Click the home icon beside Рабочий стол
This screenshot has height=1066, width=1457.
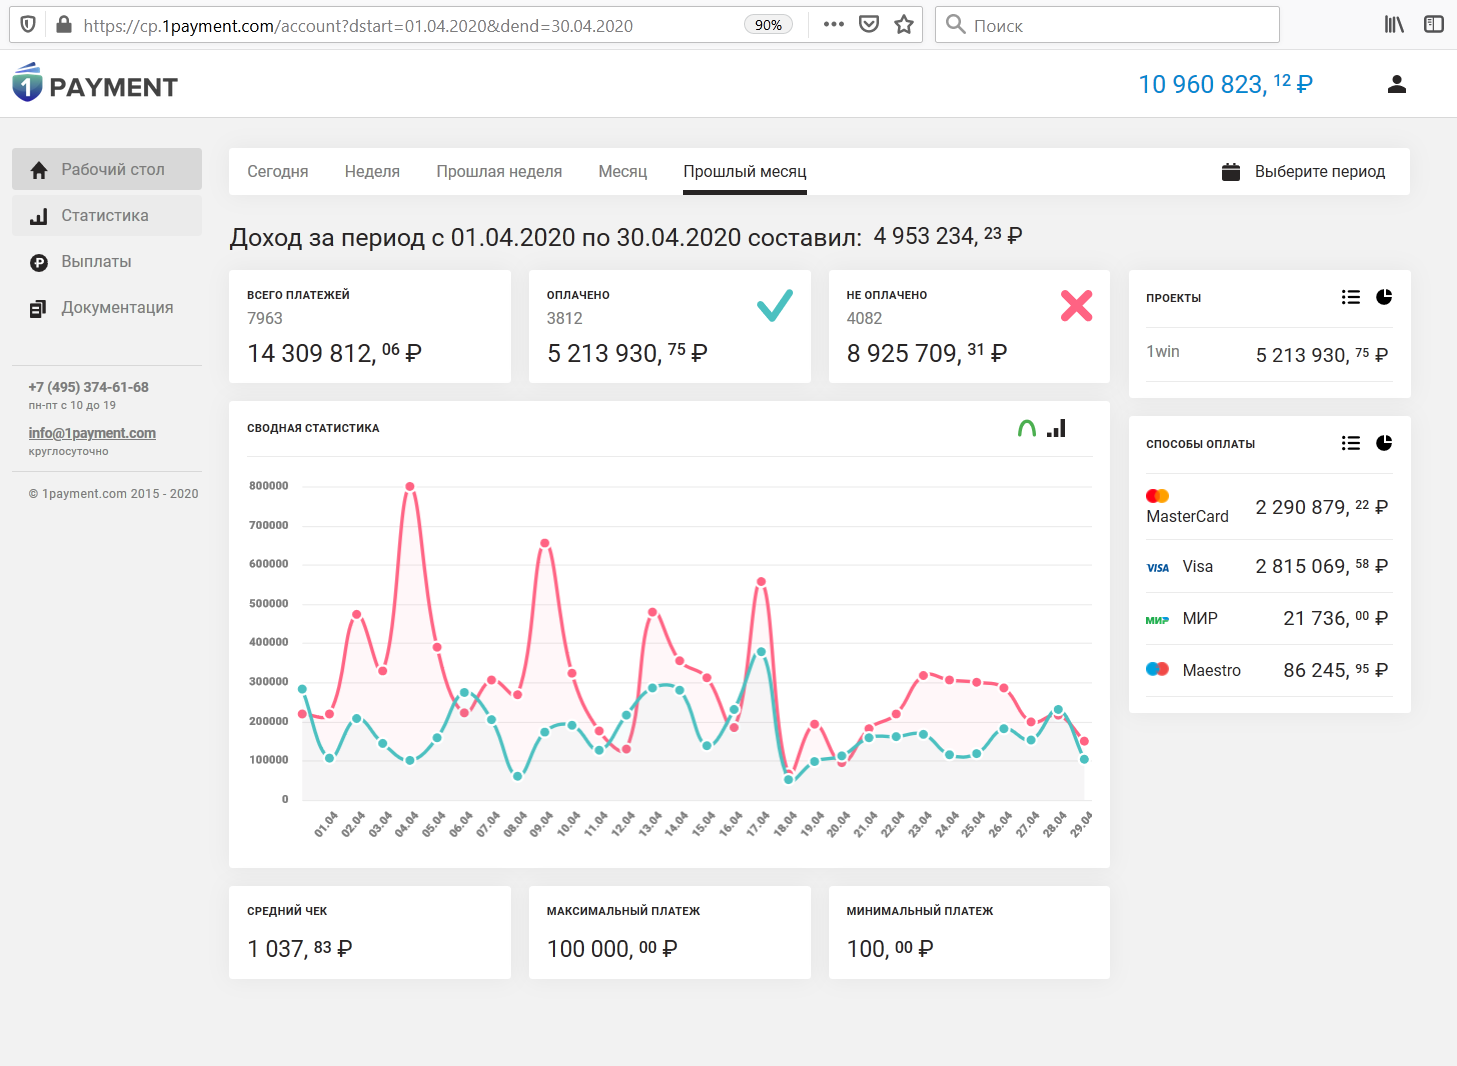tap(39, 170)
